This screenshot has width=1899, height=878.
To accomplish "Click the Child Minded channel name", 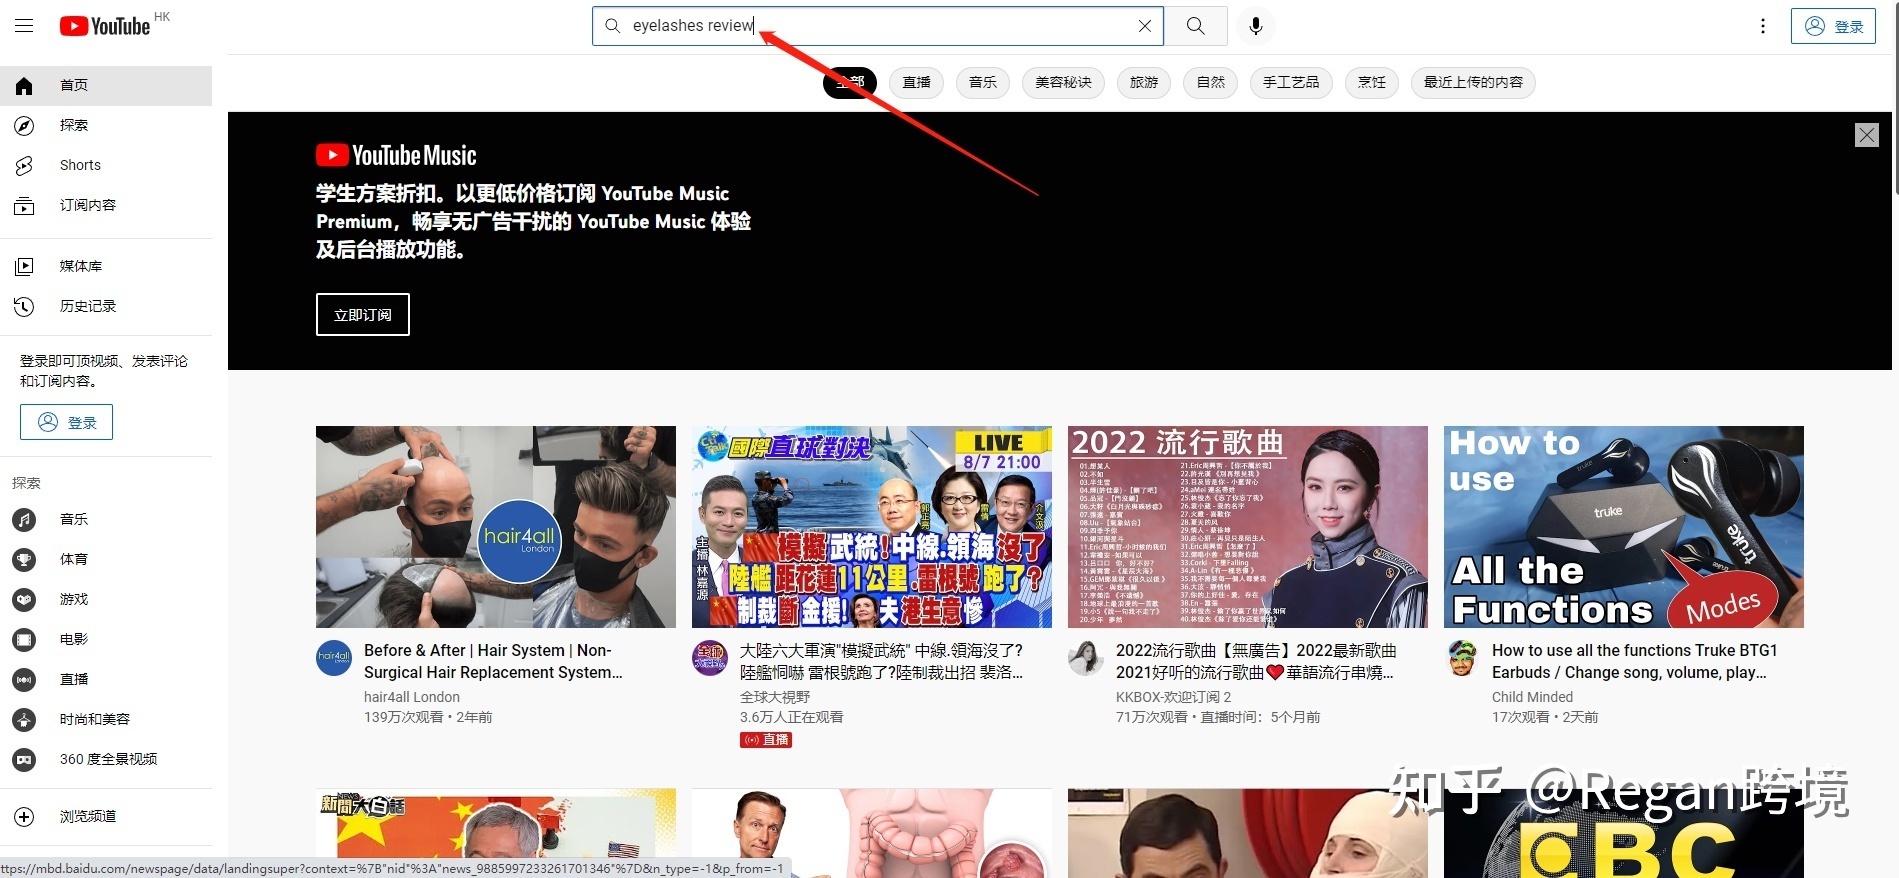I will coord(1532,697).
